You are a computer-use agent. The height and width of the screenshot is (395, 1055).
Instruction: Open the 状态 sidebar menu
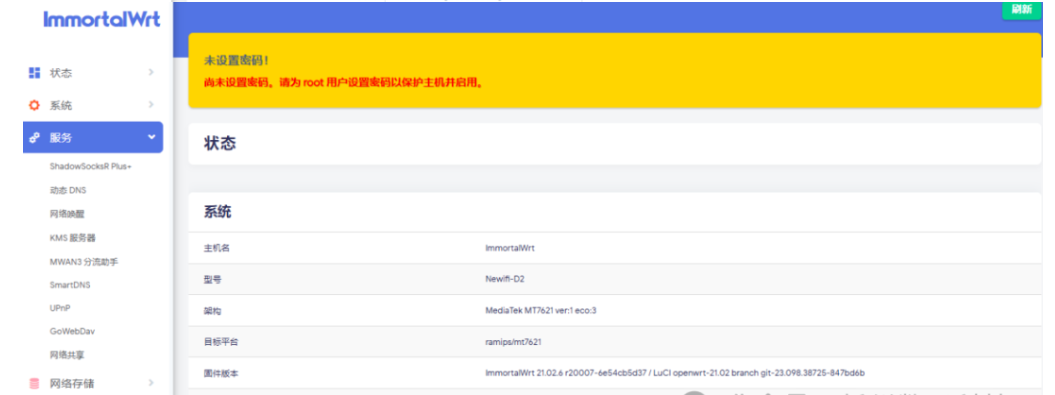tap(93, 73)
